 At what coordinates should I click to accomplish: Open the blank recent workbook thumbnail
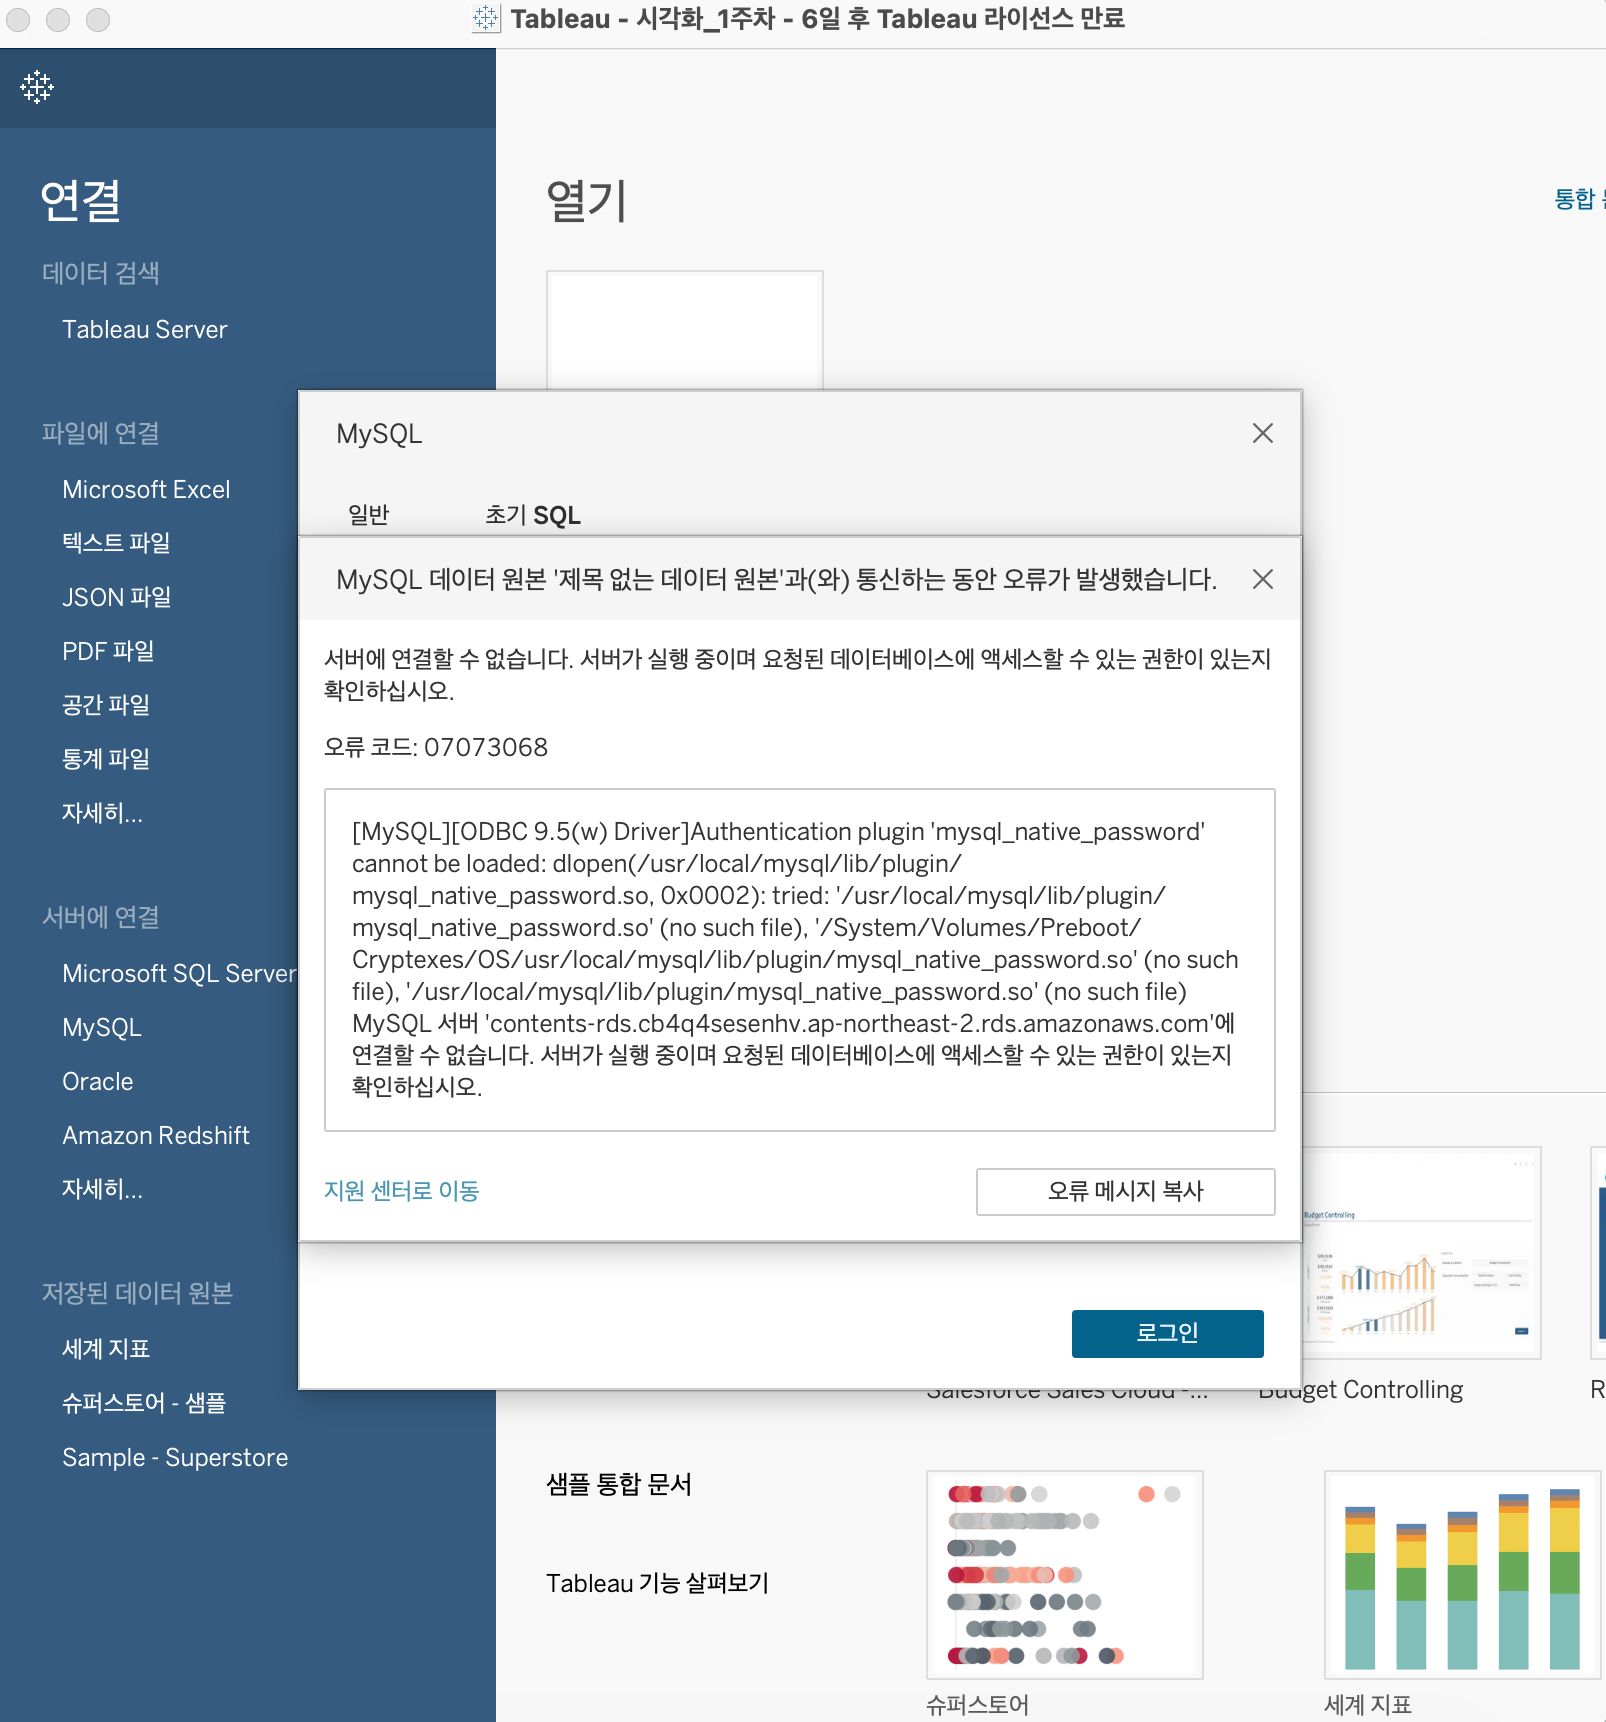point(685,330)
